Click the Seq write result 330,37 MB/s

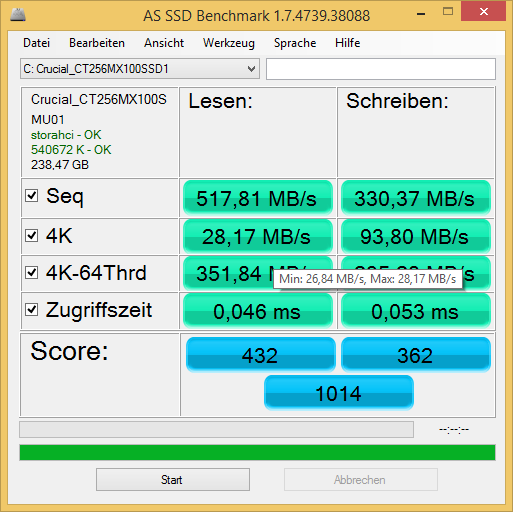[416, 198]
